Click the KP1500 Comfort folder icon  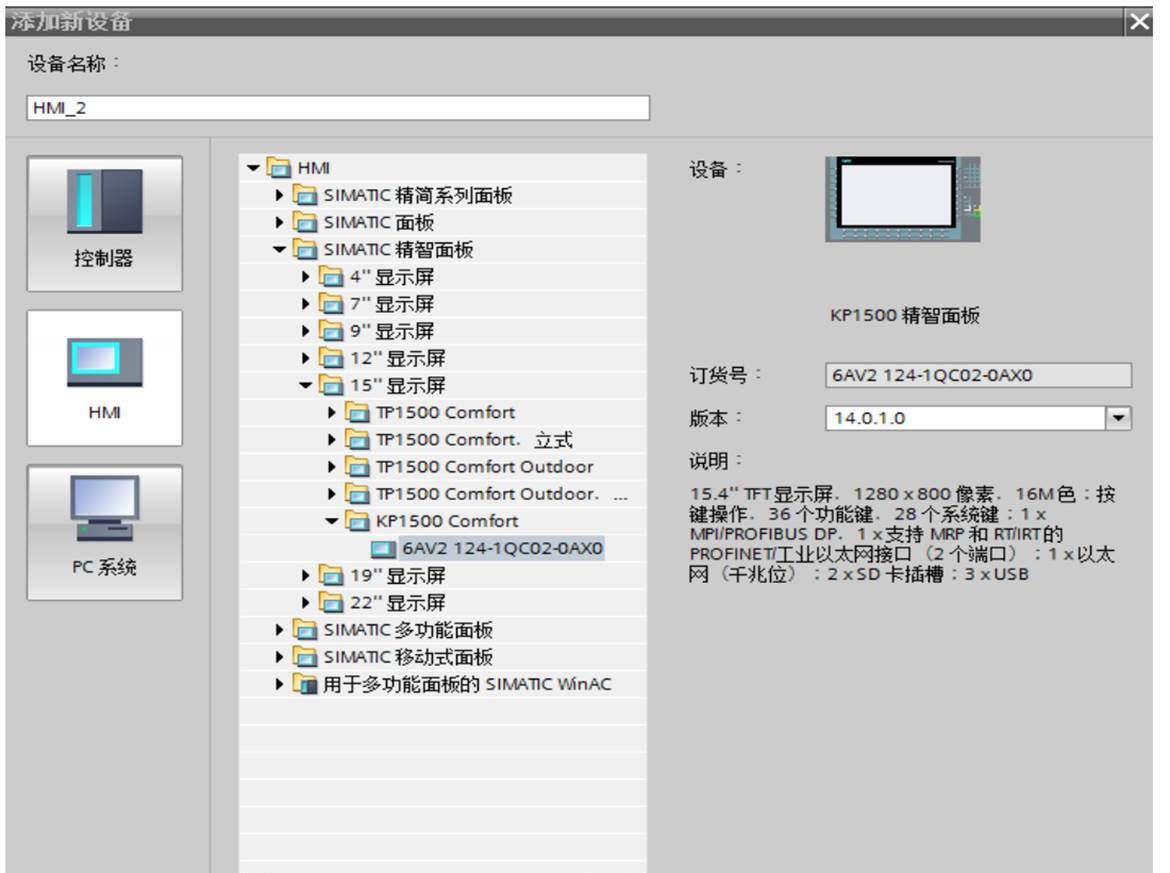[x=358, y=521]
